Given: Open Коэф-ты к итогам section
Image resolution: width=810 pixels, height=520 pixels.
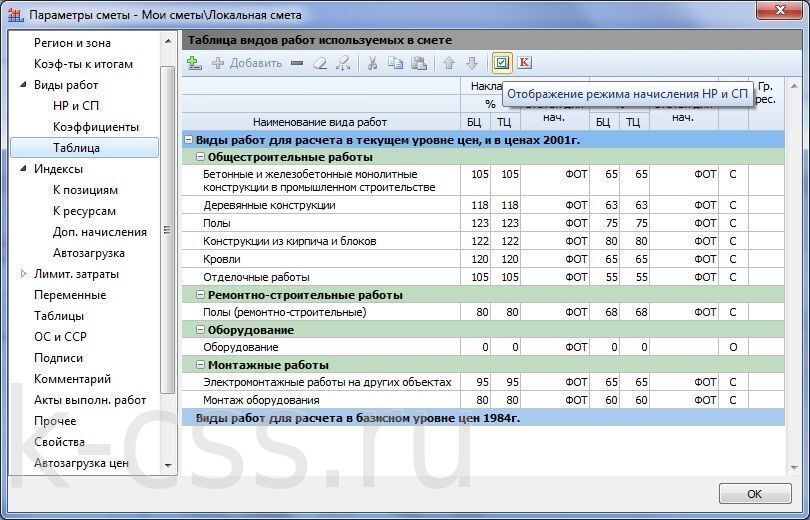Looking at the screenshot, I should [83, 64].
